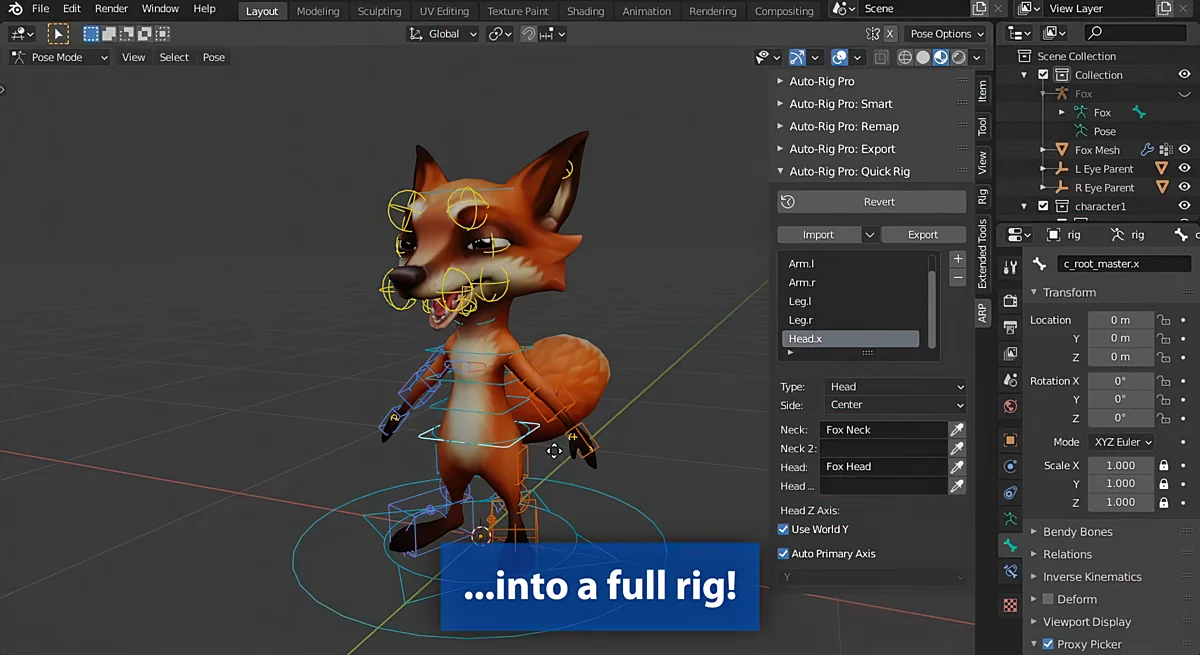Uncheck the Use World Y checkbox
Viewport: 1200px width, 655px height.
[x=784, y=529]
